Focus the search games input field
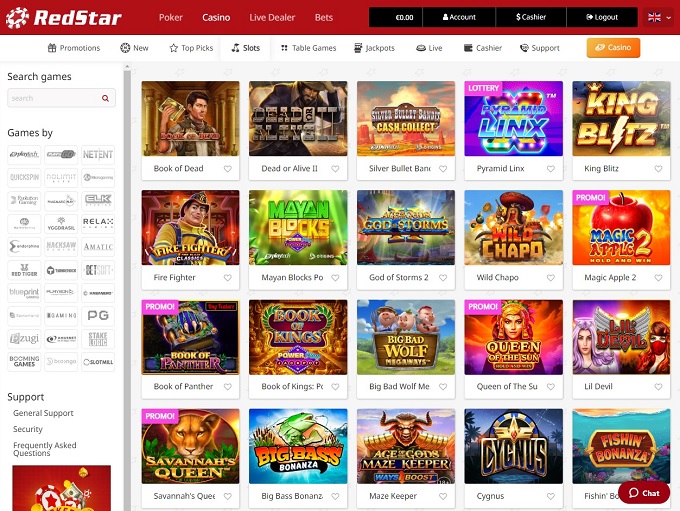 (x=61, y=98)
